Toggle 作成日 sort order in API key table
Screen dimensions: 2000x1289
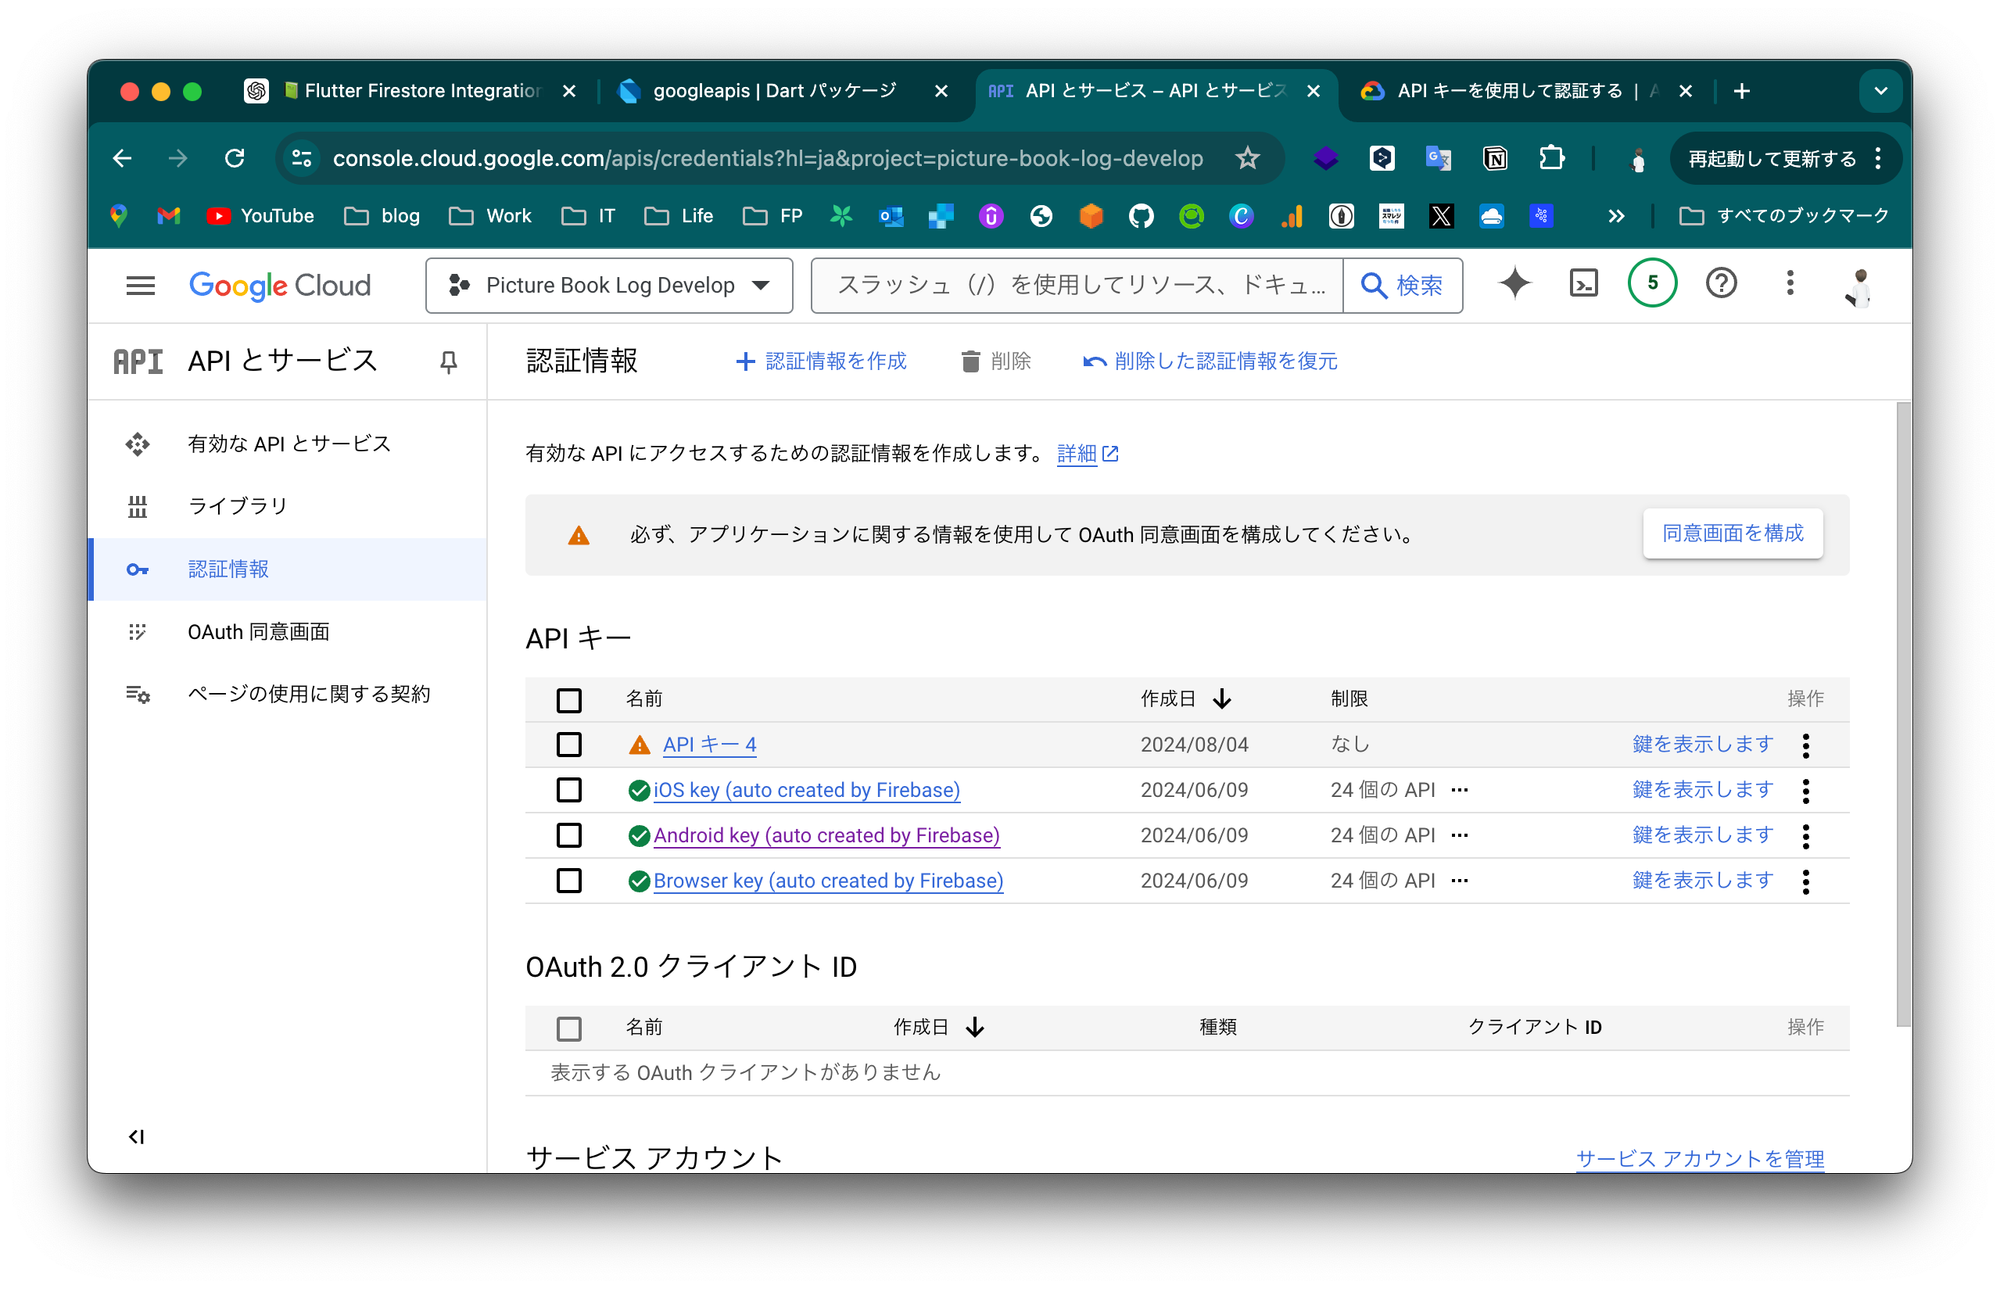coord(1222,699)
